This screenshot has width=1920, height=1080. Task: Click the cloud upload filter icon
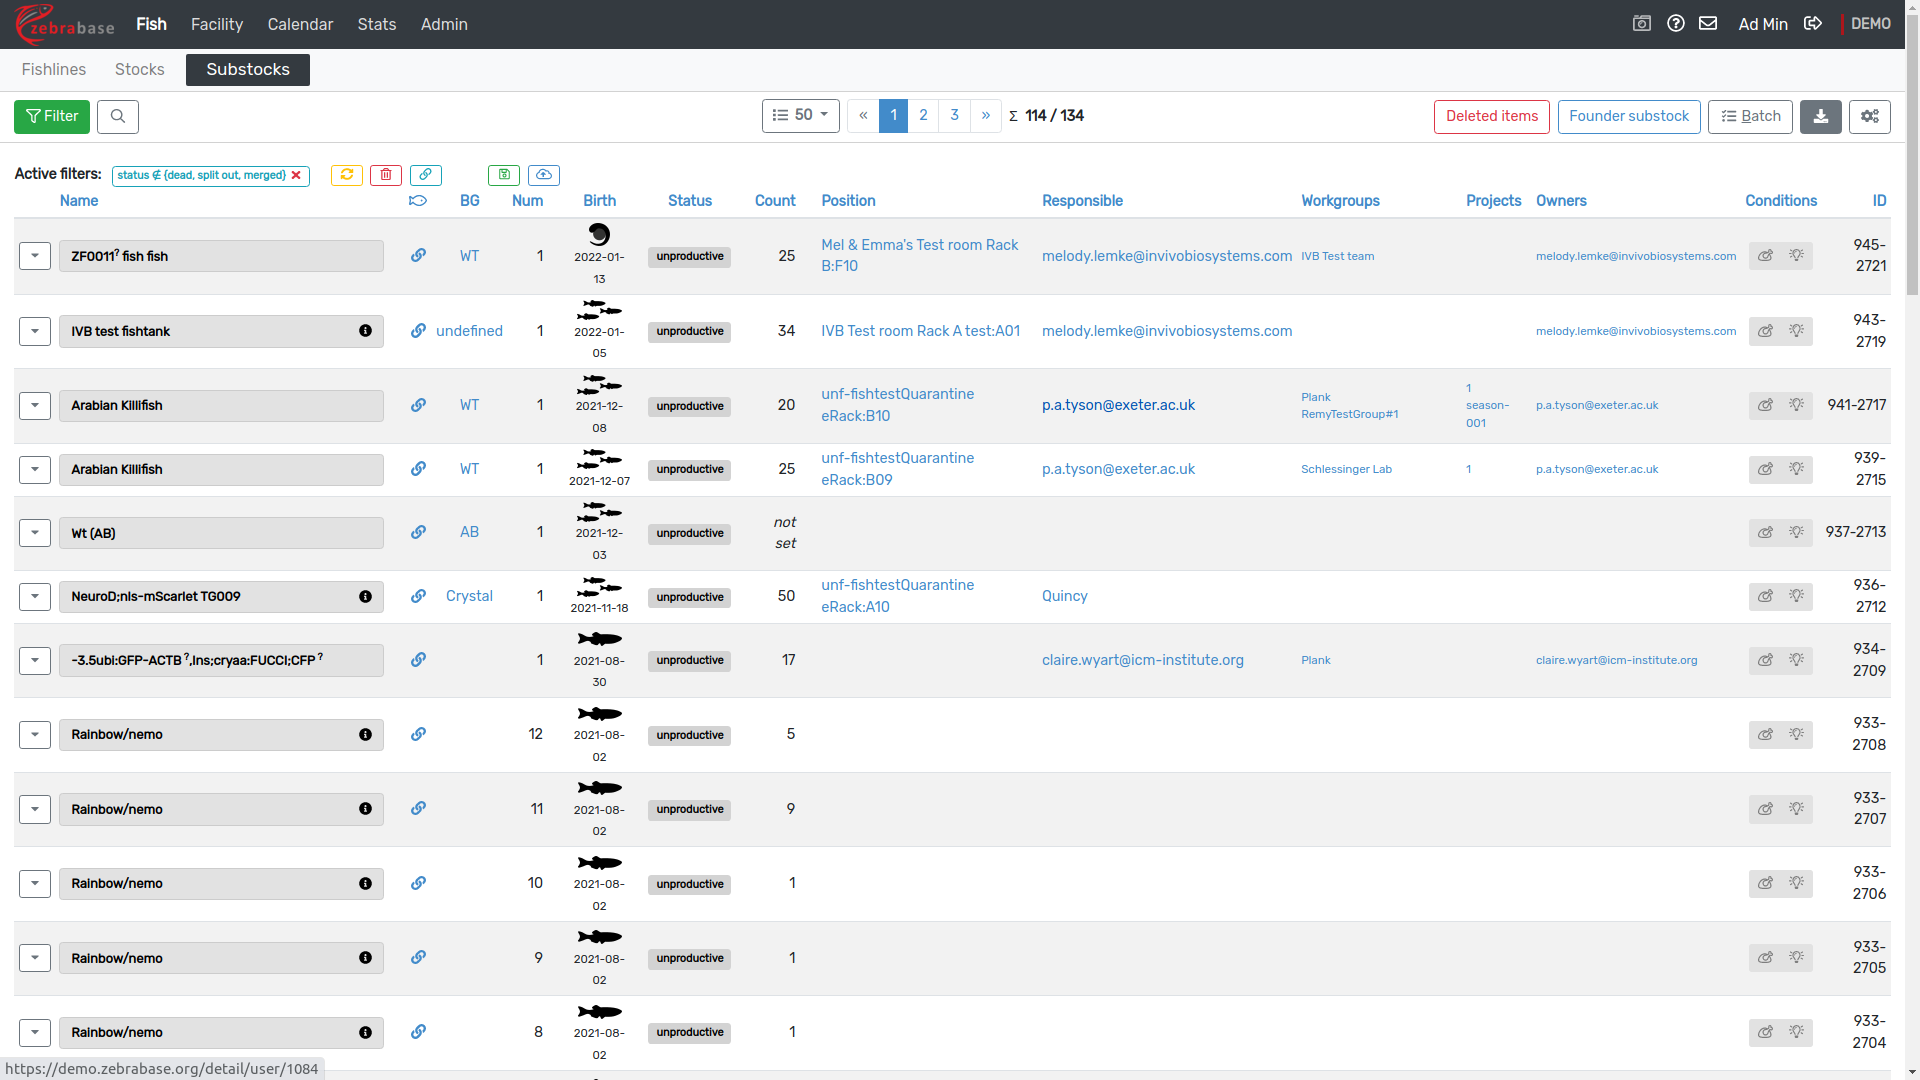click(543, 175)
